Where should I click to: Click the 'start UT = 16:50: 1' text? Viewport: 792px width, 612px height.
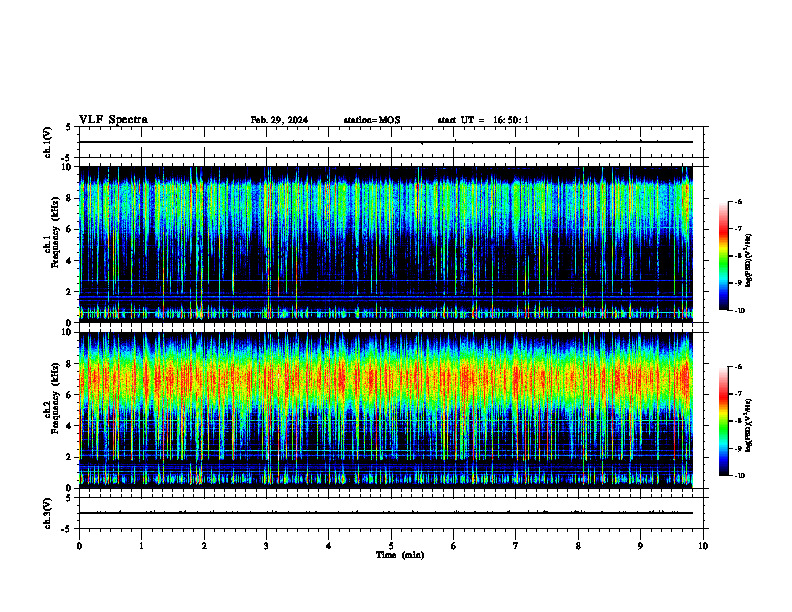point(483,120)
